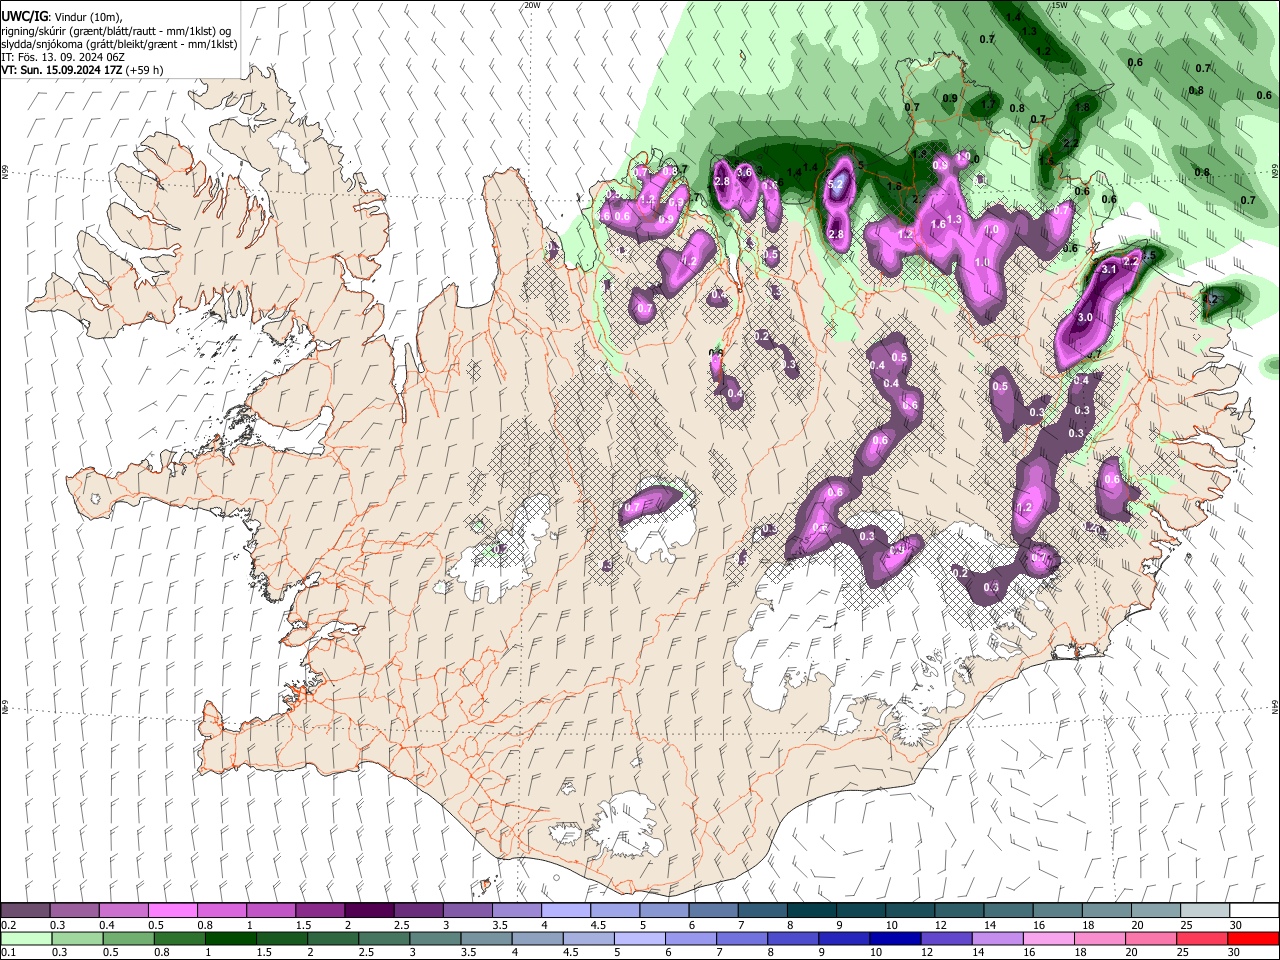Select the grey-green 3 swatch in lower legend row
The image size is (1280, 960).
click(x=434, y=939)
